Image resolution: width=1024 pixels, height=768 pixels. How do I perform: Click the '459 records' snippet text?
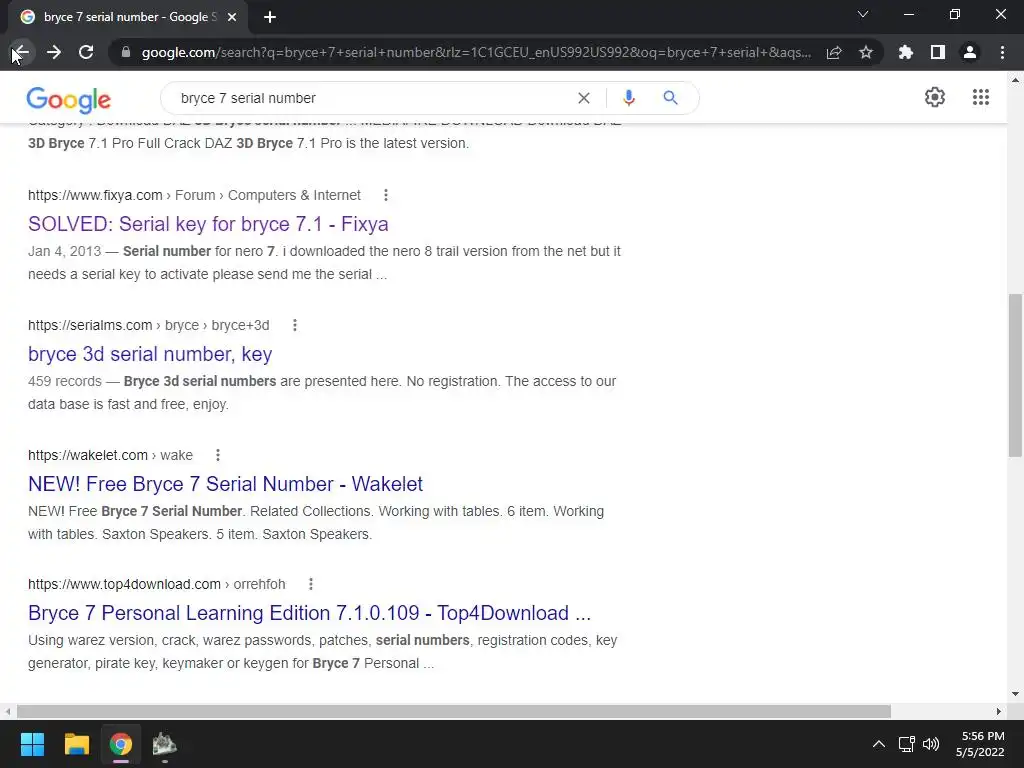[65, 381]
